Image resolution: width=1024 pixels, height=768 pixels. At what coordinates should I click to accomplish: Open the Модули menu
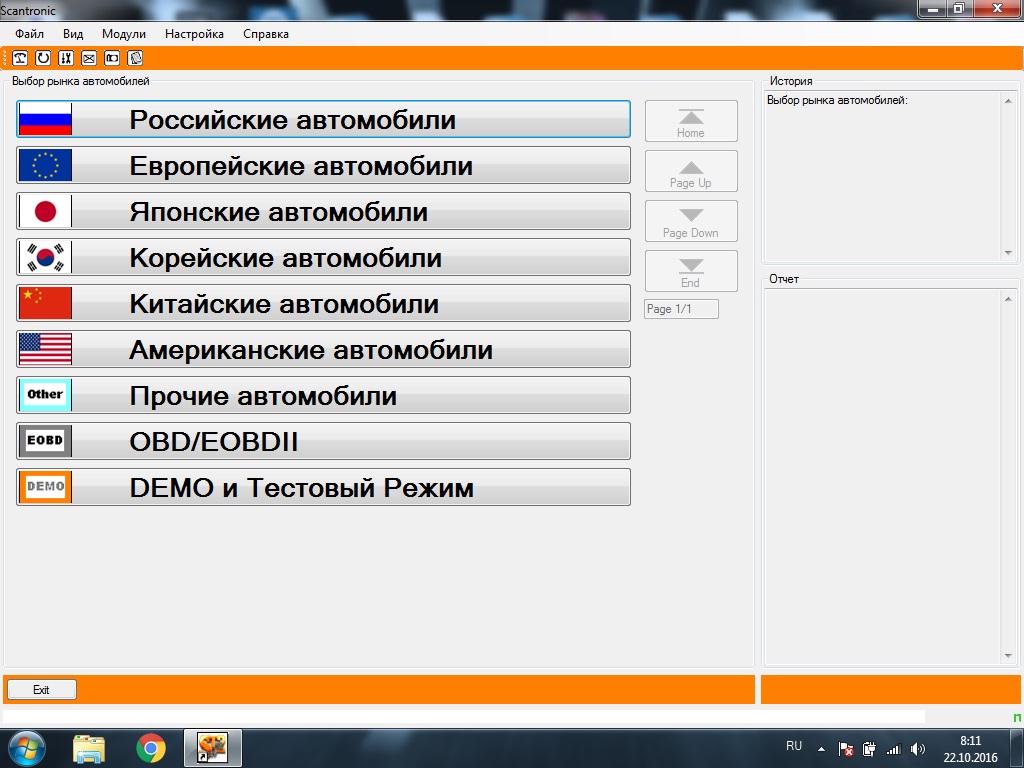pyautogui.click(x=123, y=34)
